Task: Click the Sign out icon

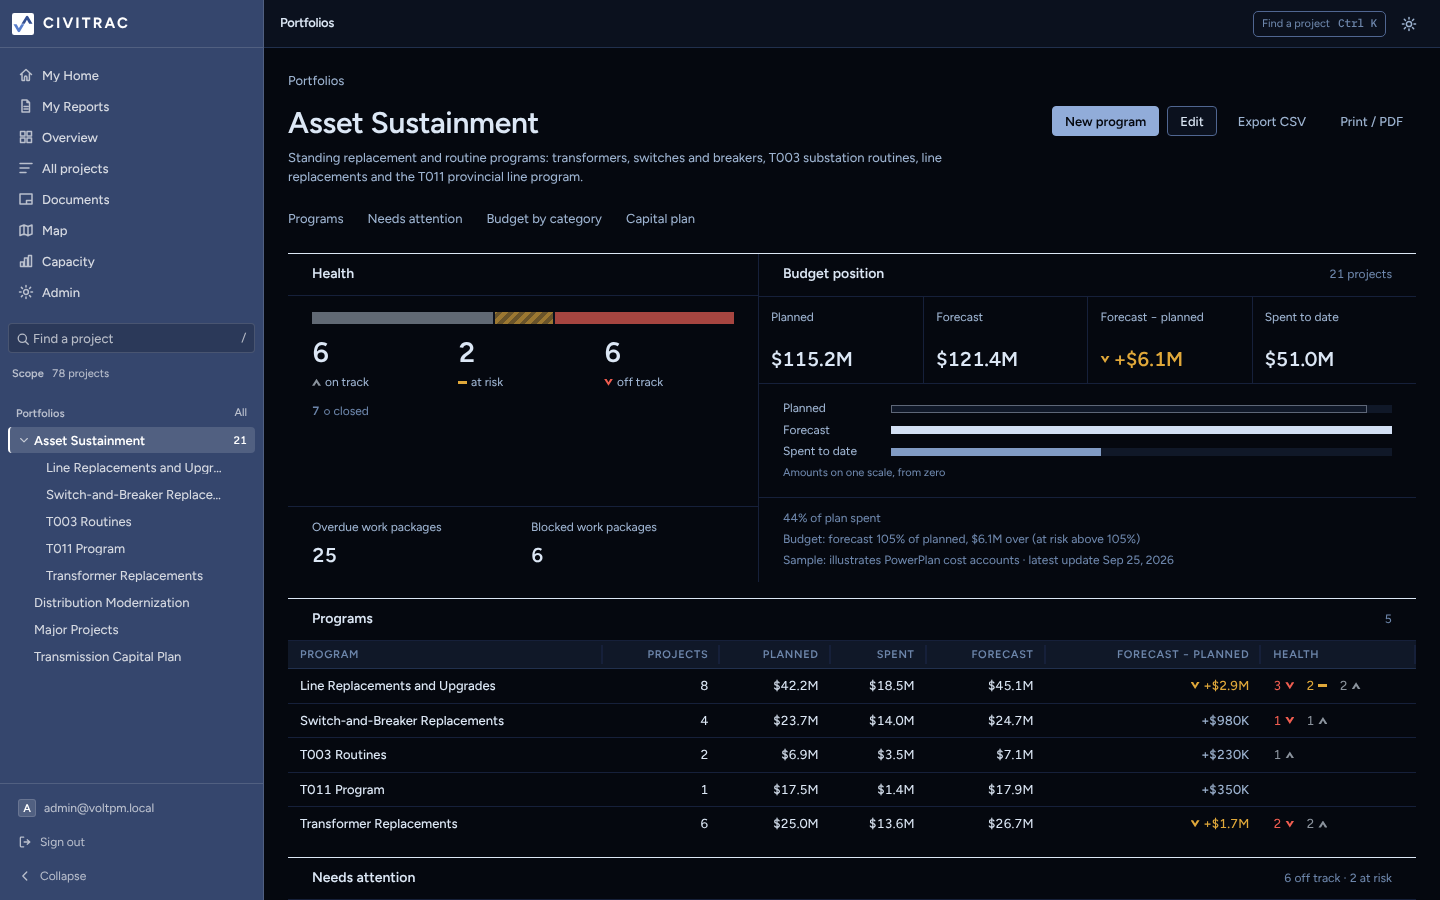Action: [x=26, y=842]
